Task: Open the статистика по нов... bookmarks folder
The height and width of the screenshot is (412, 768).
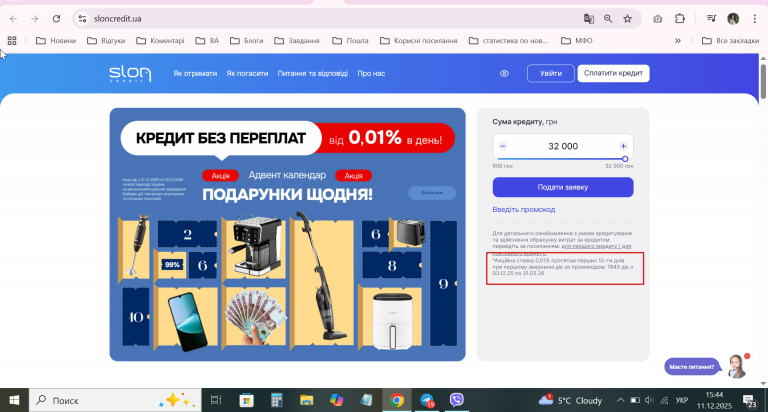Action: [x=508, y=41]
